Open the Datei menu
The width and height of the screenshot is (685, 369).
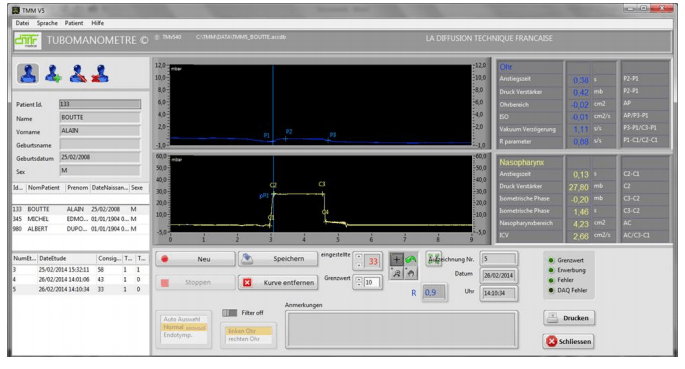(x=22, y=23)
